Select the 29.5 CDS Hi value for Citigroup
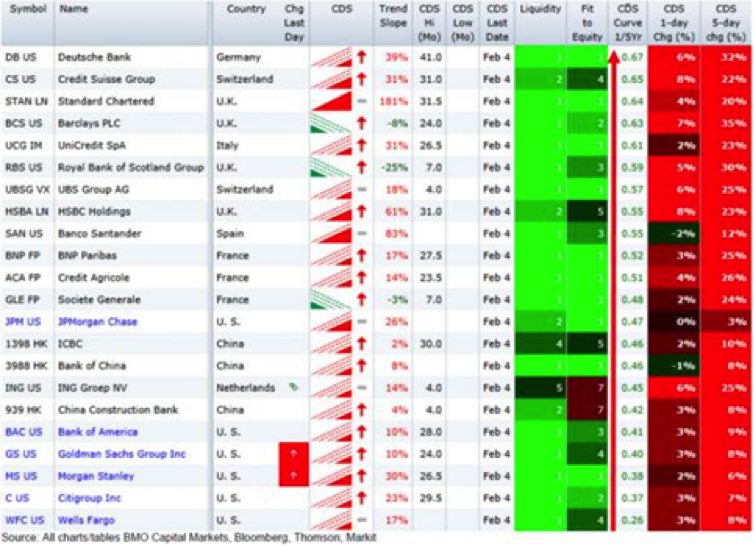The height and width of the screenshot is (546, 754). (430, 498)
